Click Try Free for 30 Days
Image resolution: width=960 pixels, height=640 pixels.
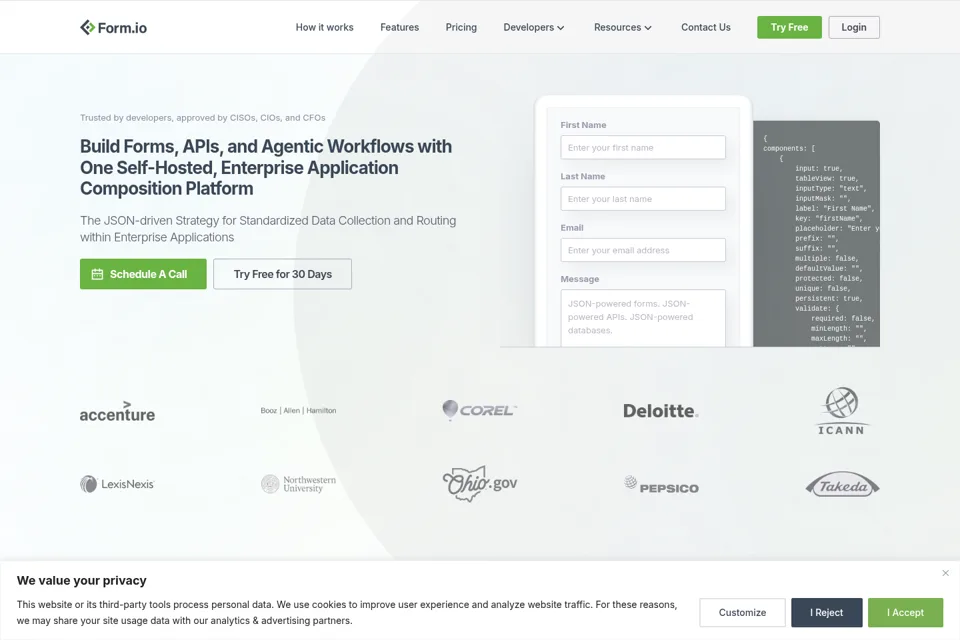click(282, 274)
